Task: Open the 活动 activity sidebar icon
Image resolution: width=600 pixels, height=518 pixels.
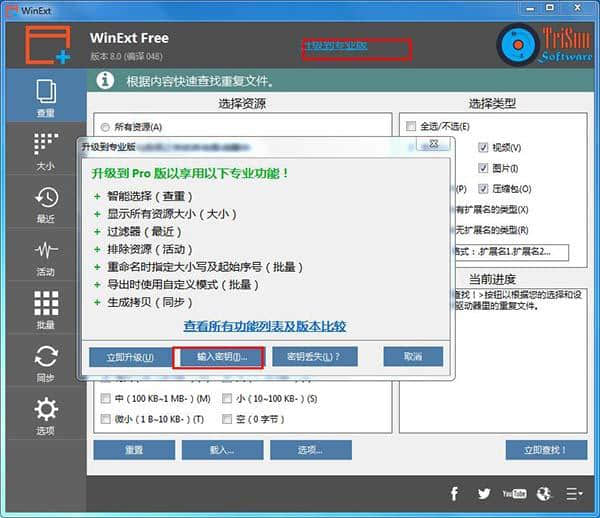Action: coord(45,256)
